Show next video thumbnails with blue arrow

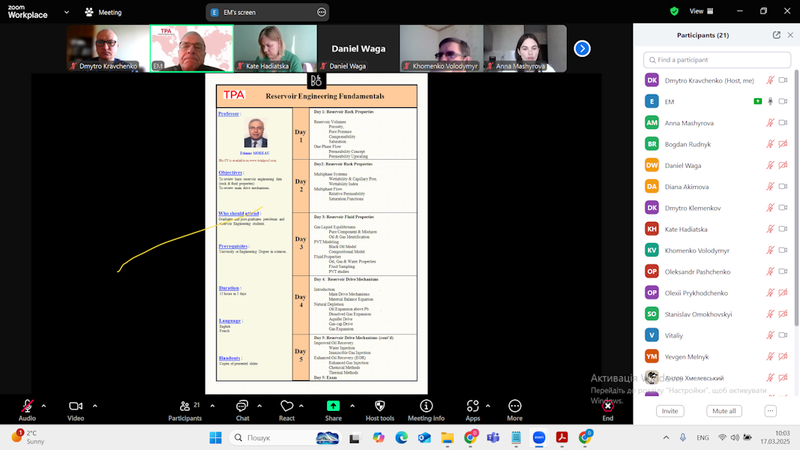pyautogui.click(x=582, y=48)
